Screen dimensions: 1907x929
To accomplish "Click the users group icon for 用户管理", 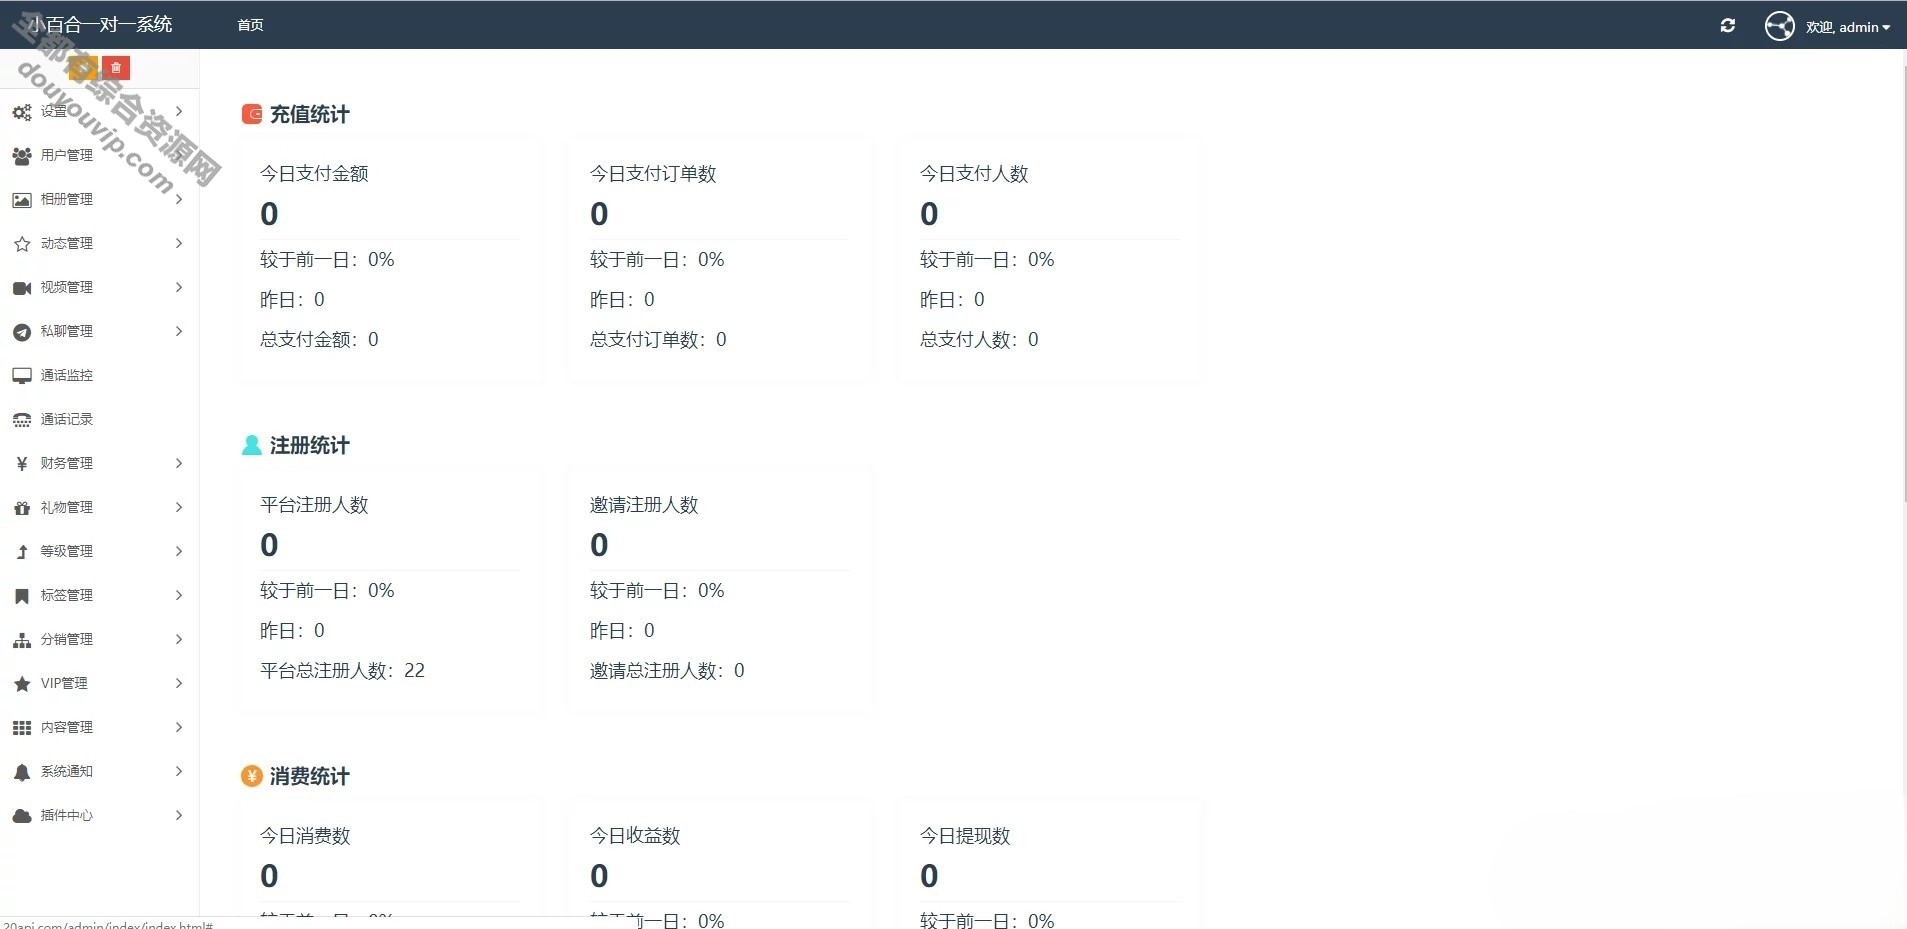I will (x=22, y=156).
